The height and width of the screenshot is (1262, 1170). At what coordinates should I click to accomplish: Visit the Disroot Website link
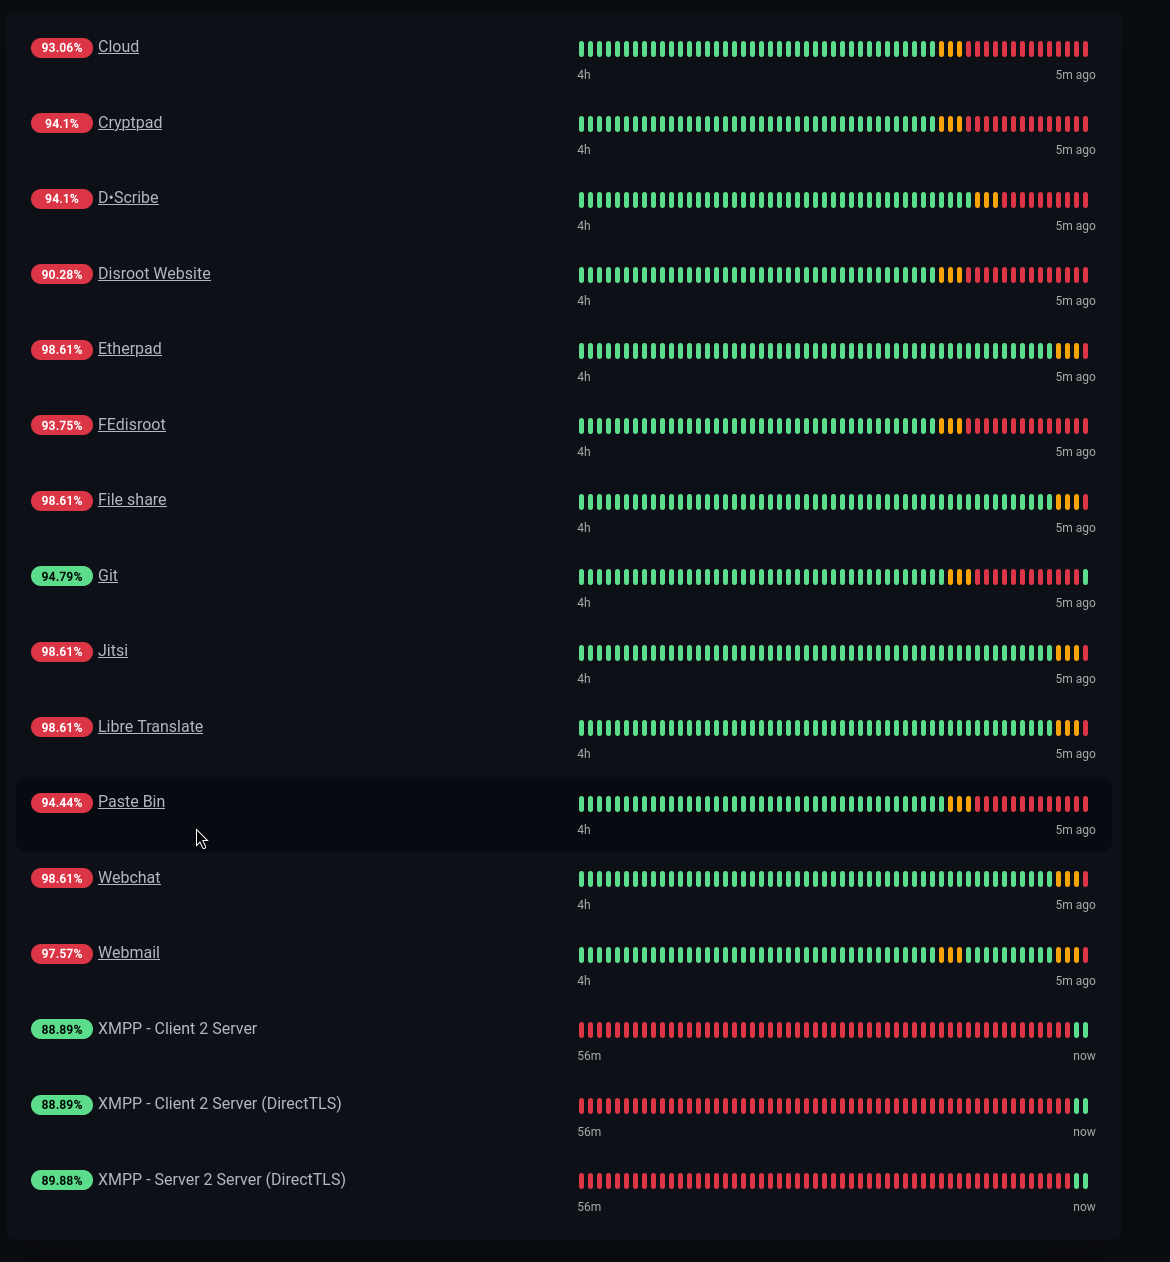pyautogui.click(x=154, y=274)
